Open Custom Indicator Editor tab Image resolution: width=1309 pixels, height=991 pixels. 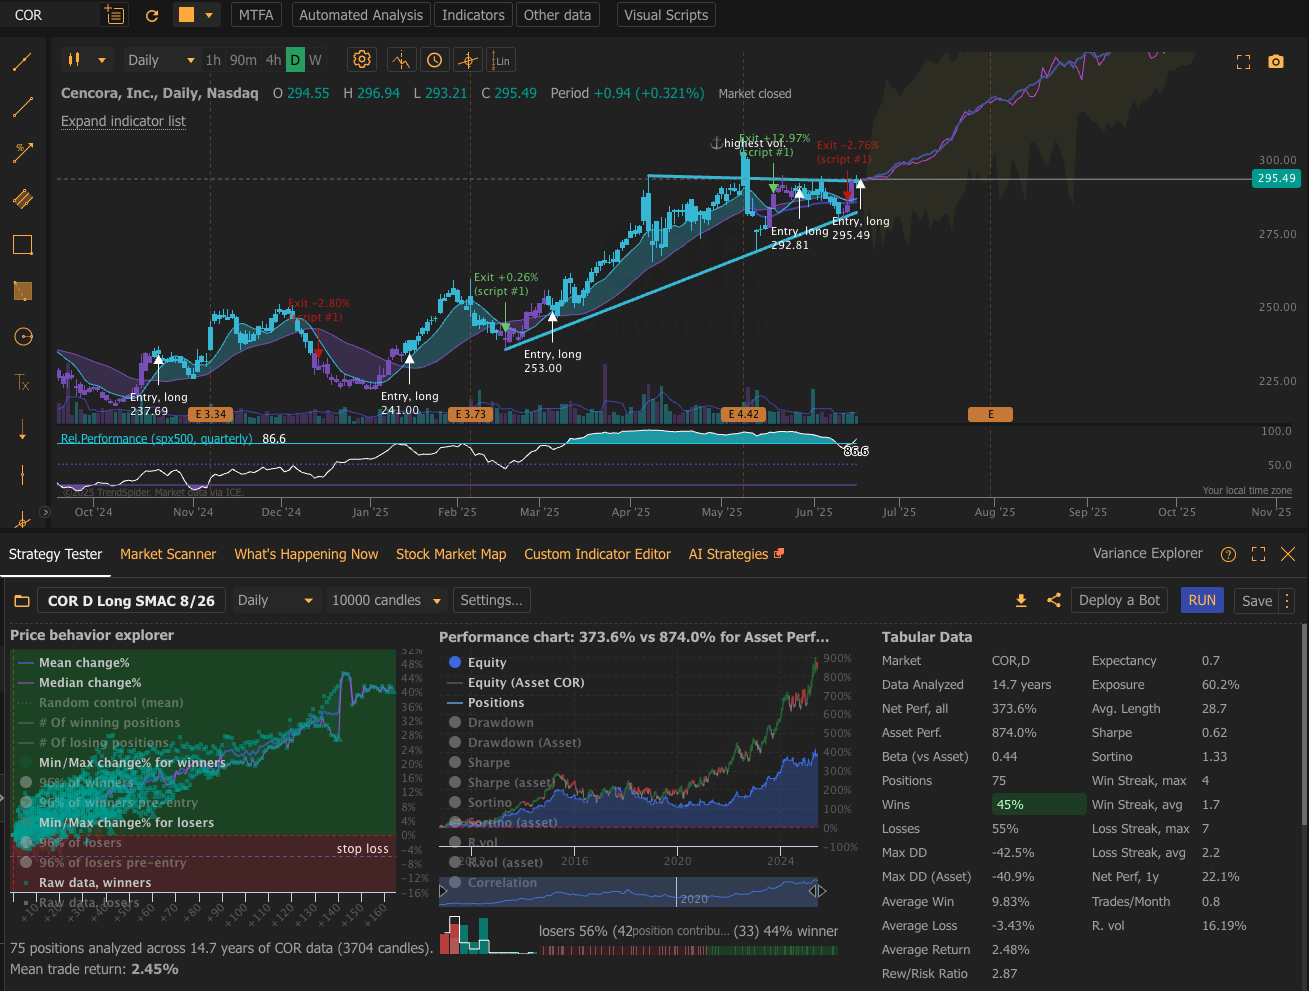point(597,554)
